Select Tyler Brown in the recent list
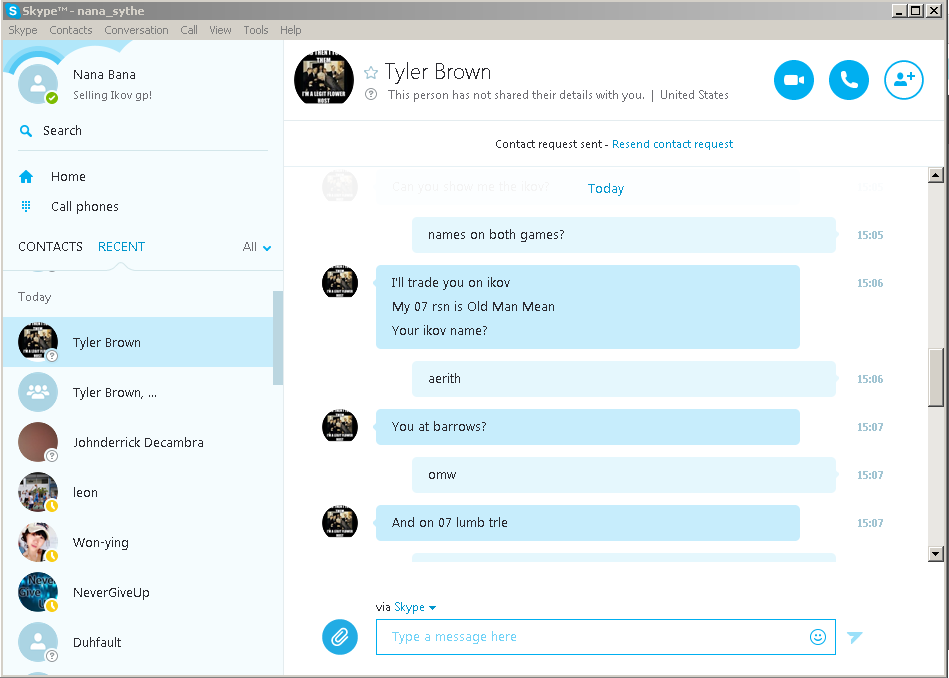 138,342
